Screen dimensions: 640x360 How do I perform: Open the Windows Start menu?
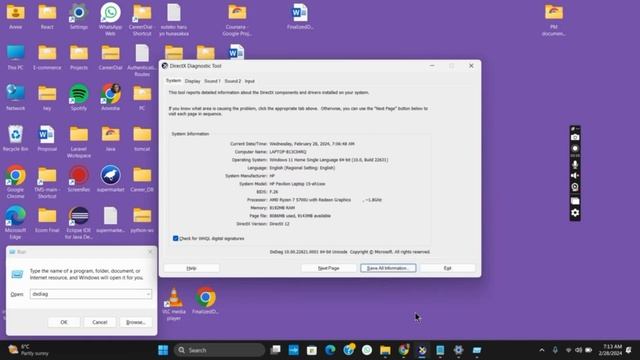[x=163, y=350]
